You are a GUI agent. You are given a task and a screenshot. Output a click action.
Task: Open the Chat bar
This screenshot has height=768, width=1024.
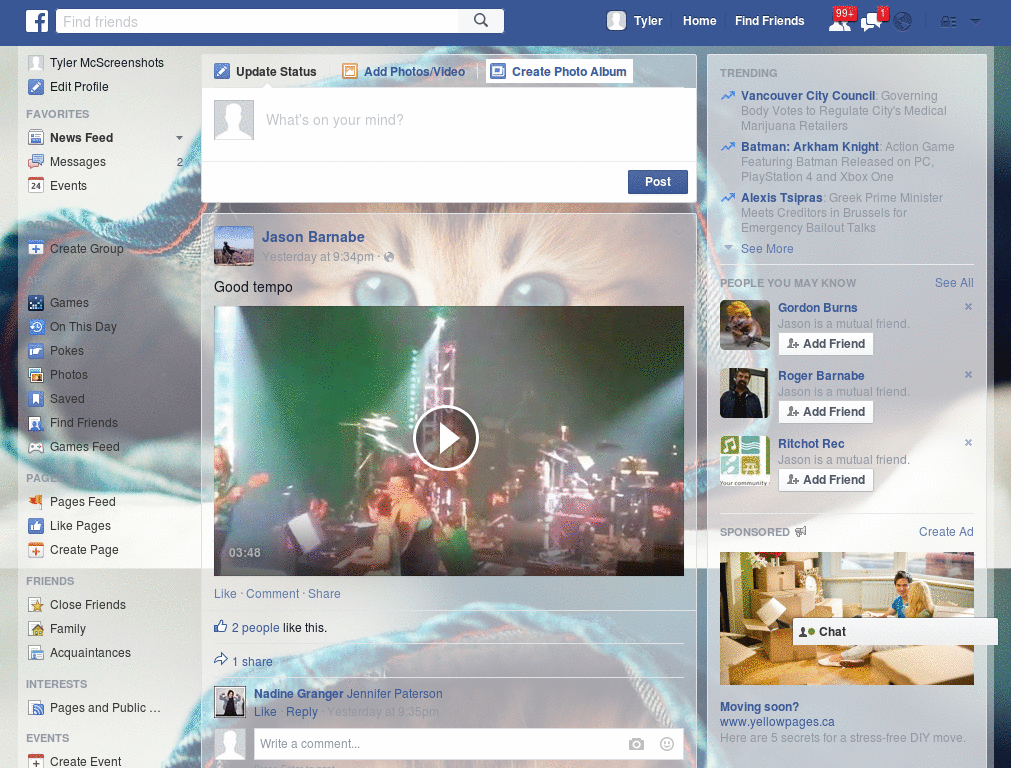[895, 632]
